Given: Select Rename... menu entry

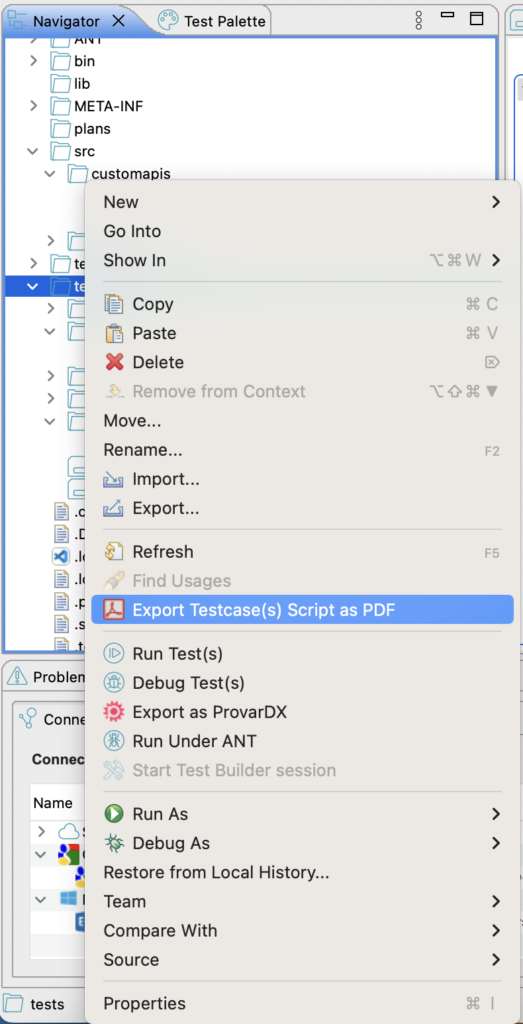Looking at the screenshot, I should 302,450.
